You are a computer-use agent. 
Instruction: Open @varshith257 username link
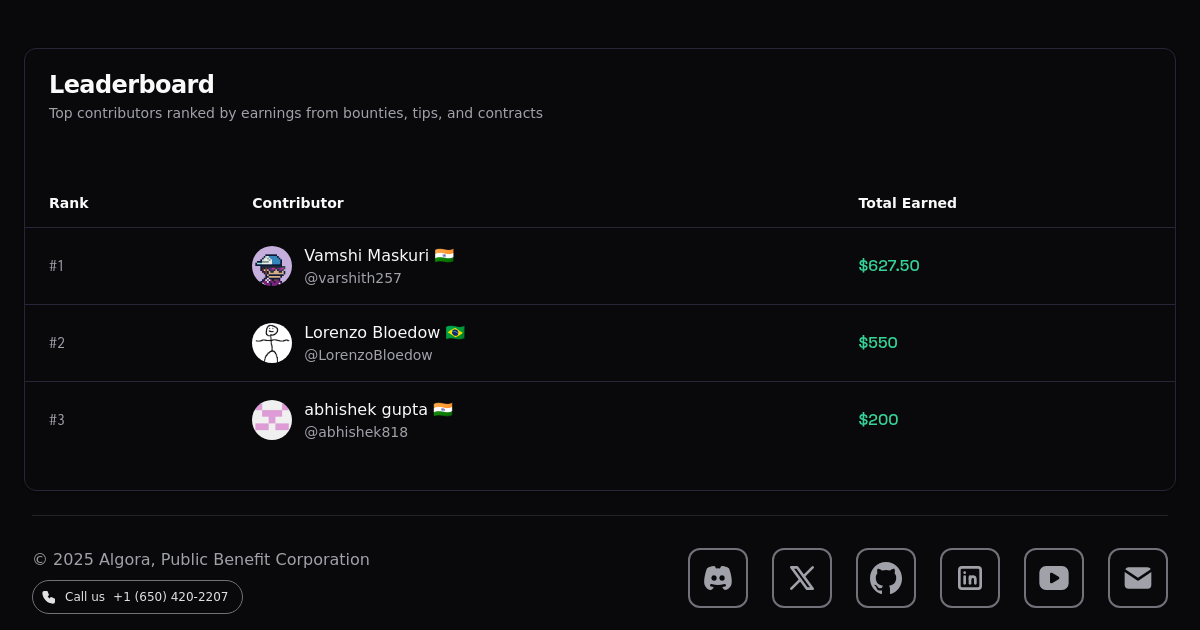point(352,278)
